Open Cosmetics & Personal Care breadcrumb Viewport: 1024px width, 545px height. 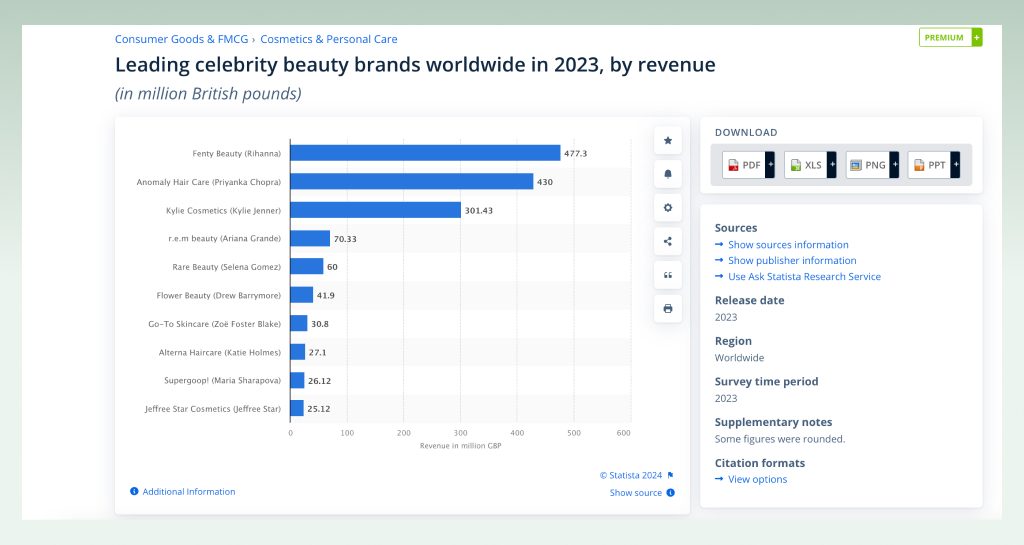(328, 39)
